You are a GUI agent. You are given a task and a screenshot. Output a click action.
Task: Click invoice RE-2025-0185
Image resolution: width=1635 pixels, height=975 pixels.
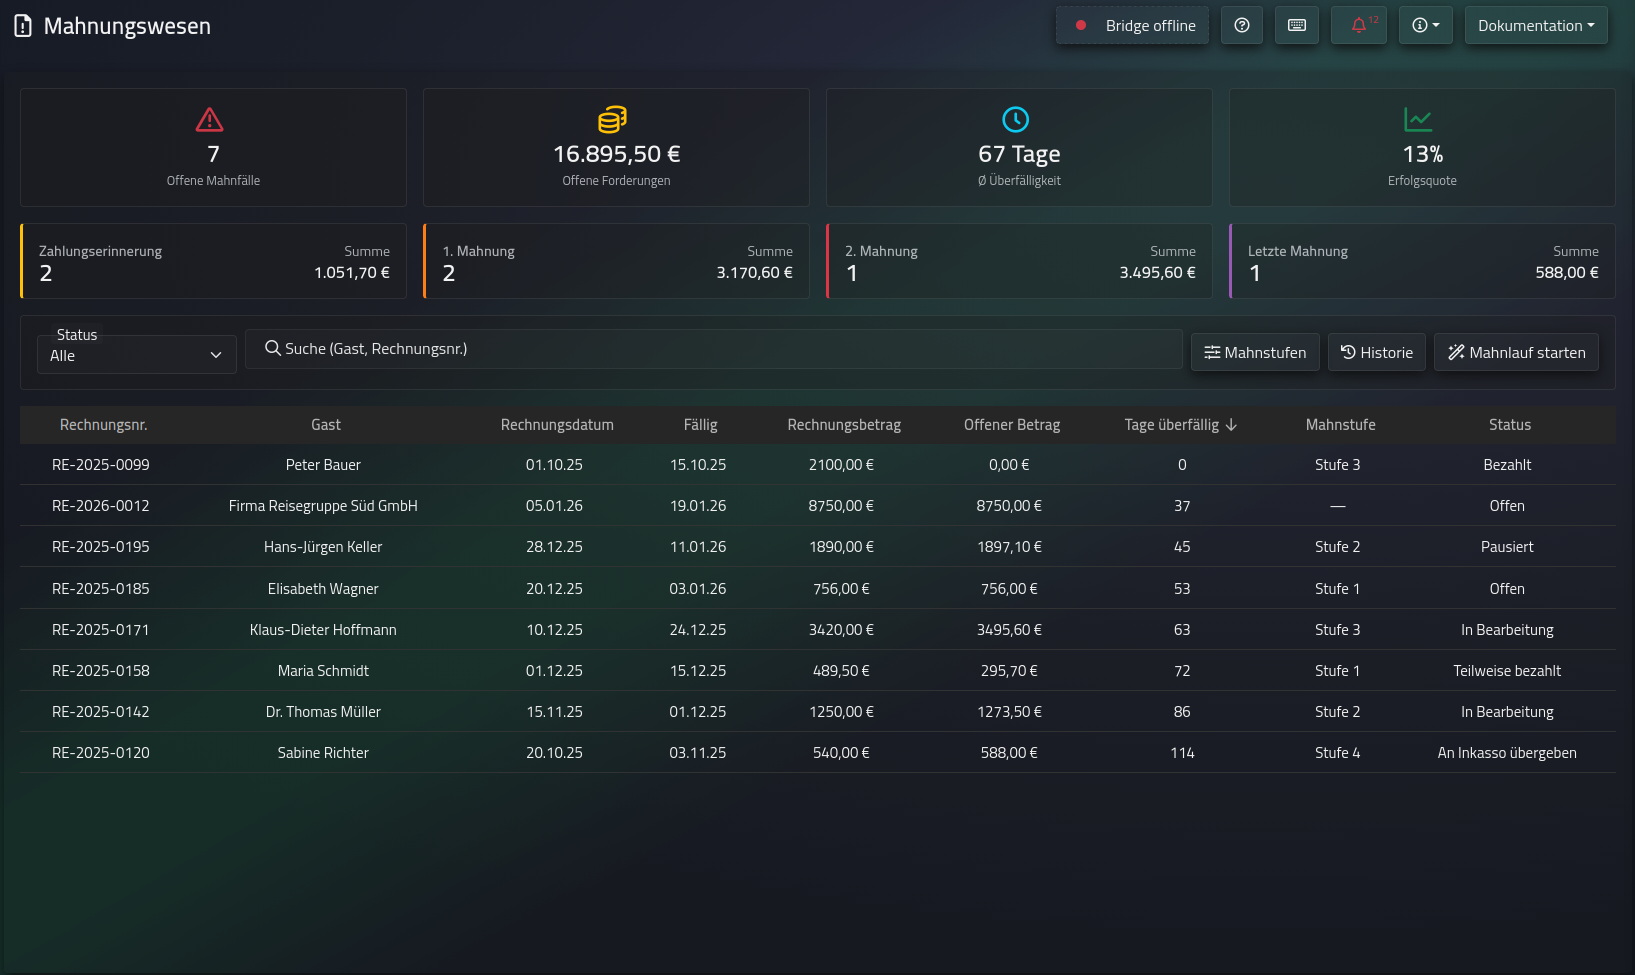pos(101,589)
